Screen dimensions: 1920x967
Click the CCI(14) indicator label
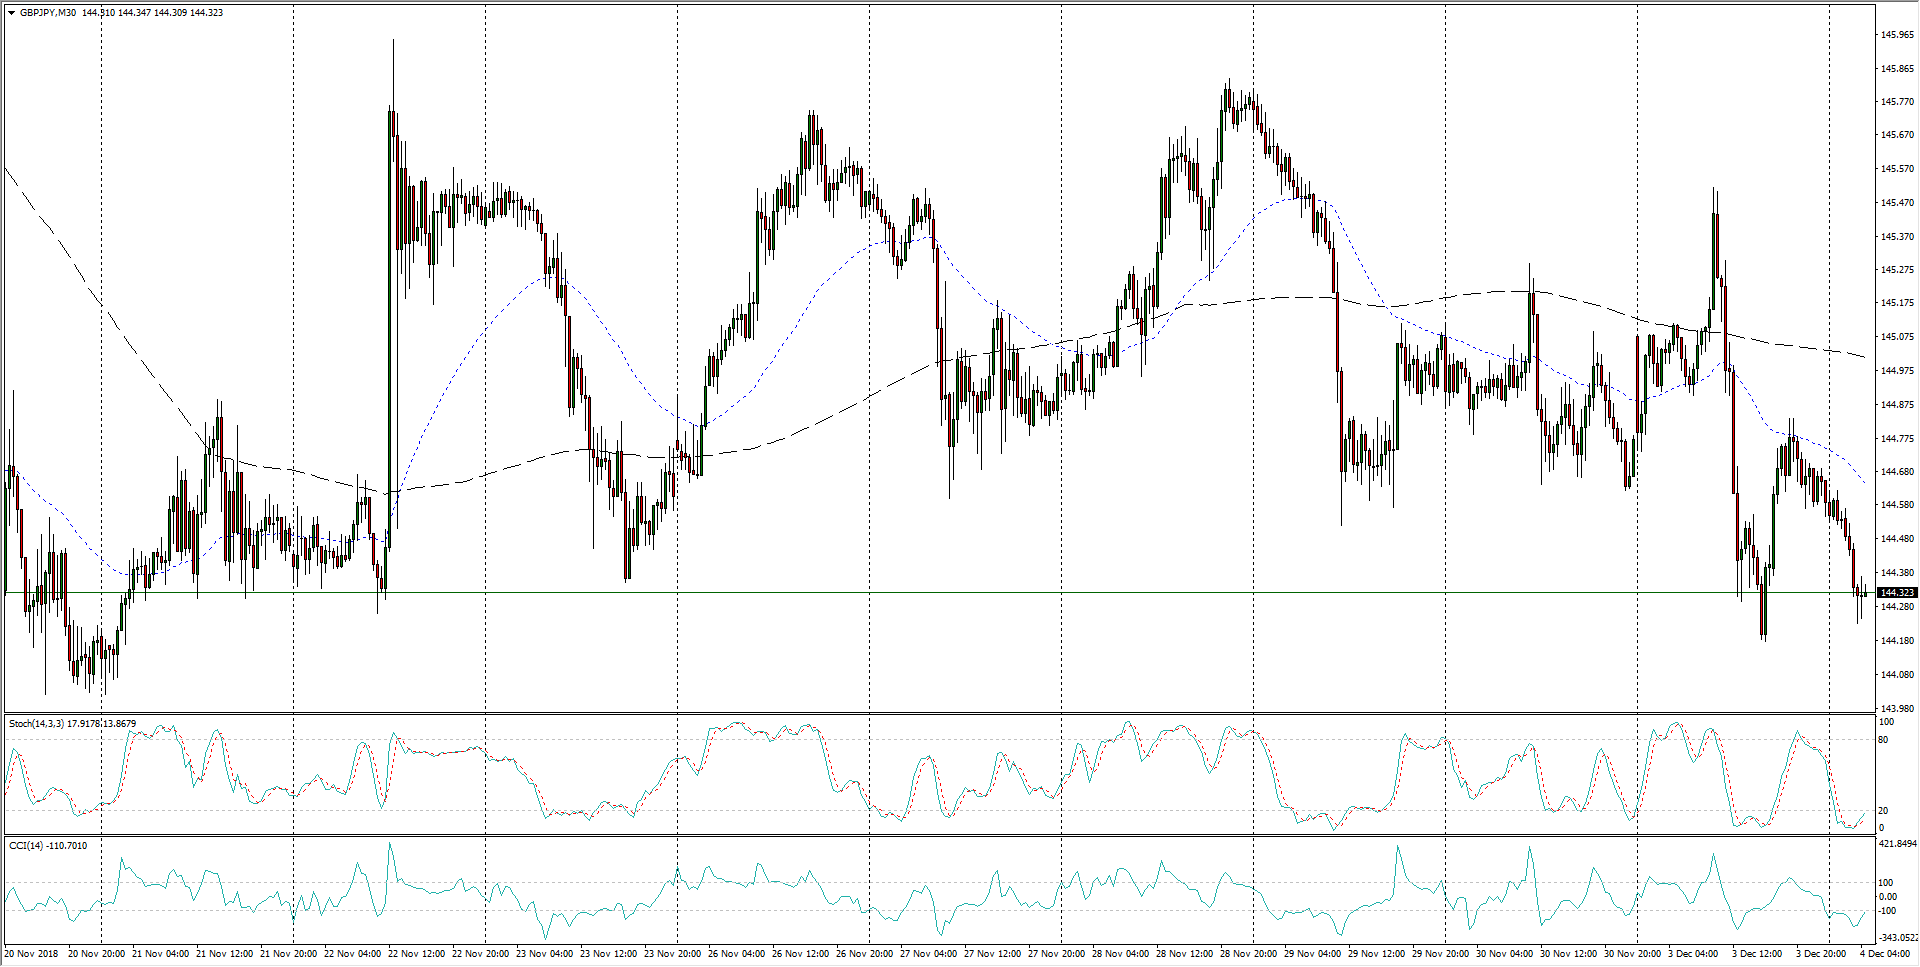click(26, 846)
